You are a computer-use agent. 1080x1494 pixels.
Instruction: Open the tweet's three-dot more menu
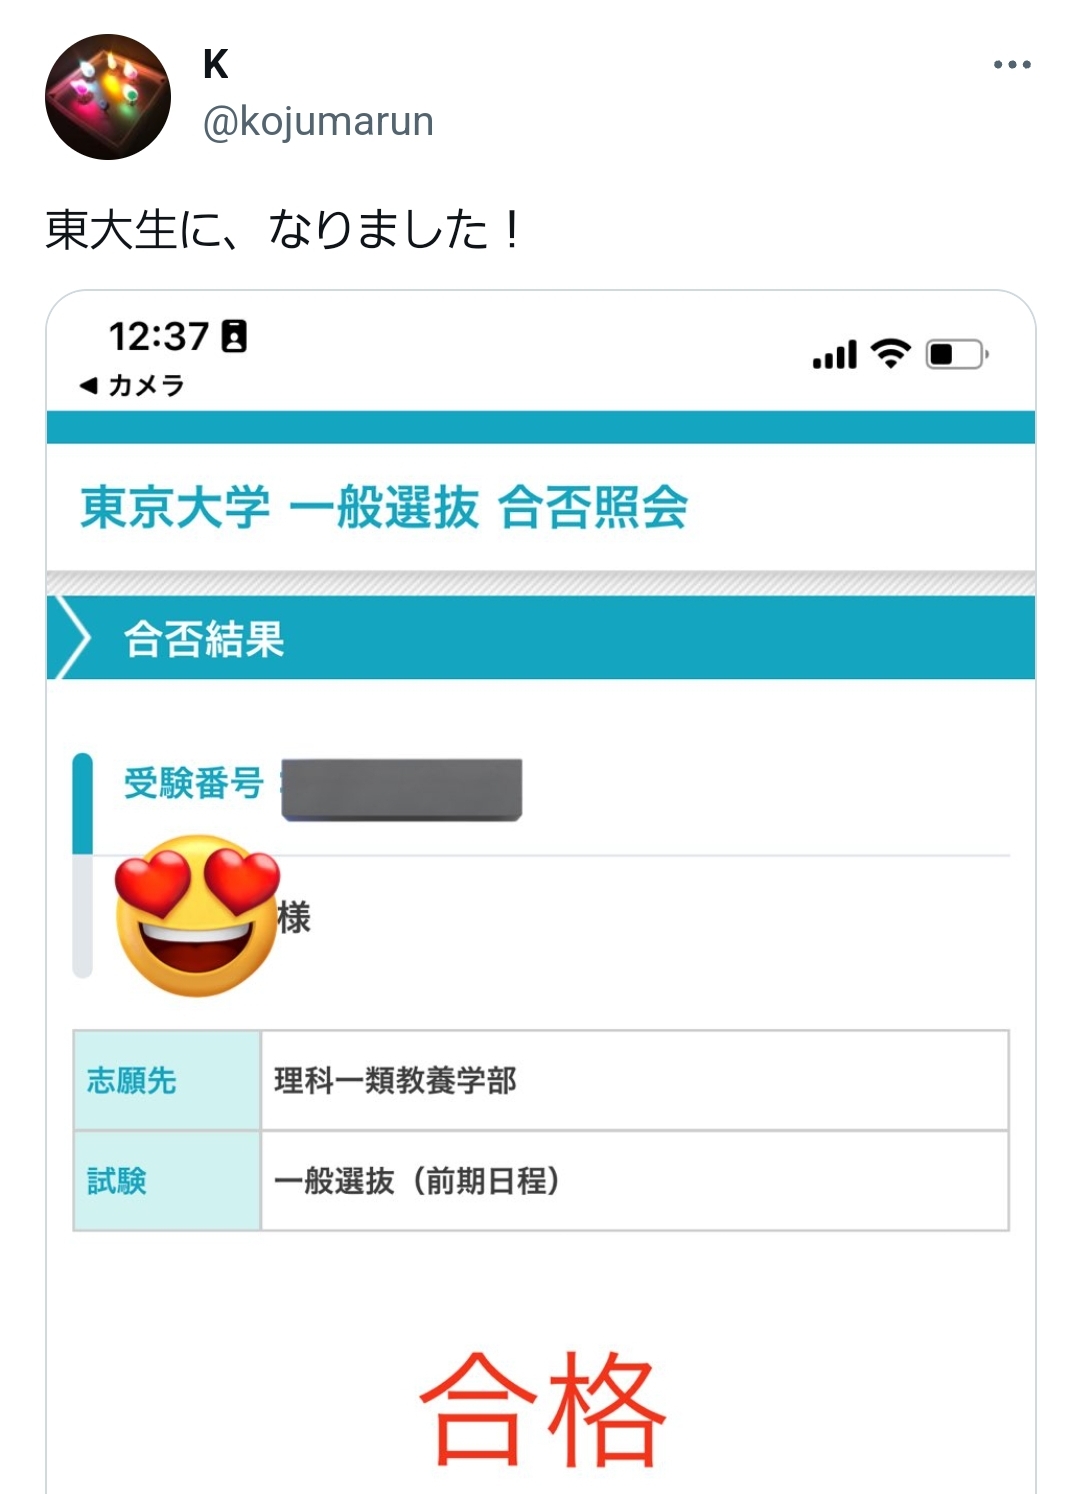coord(1011,65)
